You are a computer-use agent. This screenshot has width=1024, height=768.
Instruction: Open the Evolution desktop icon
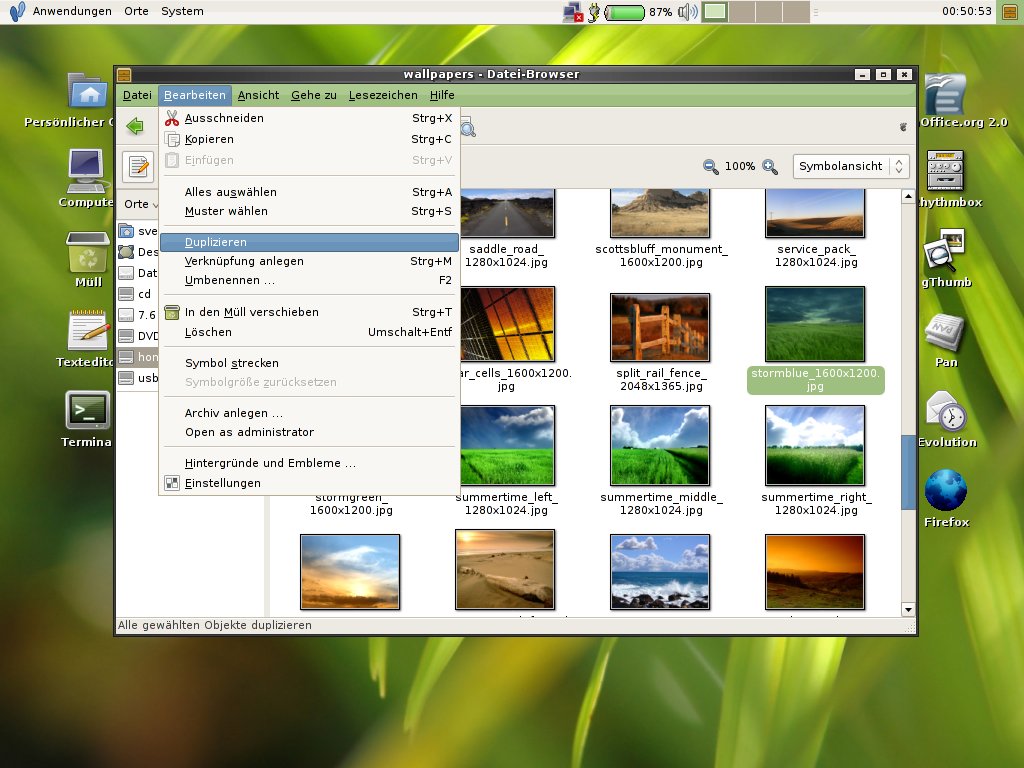[947, 419]
